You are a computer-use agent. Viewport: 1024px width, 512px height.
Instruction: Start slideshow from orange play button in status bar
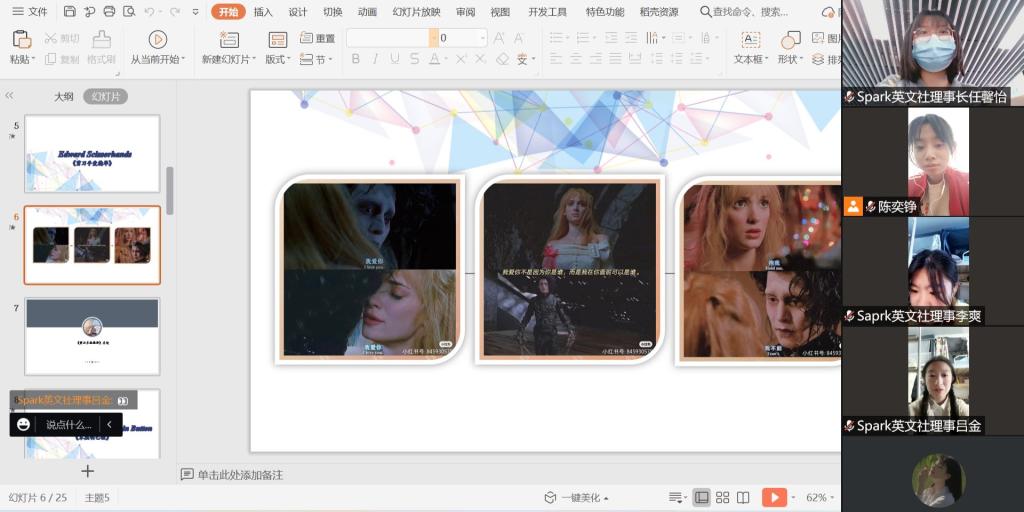click(773, 497)
